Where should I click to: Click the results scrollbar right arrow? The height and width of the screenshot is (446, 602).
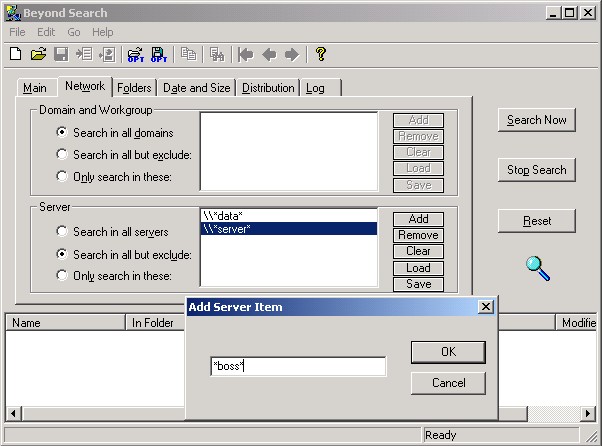(x=588, y=414)
